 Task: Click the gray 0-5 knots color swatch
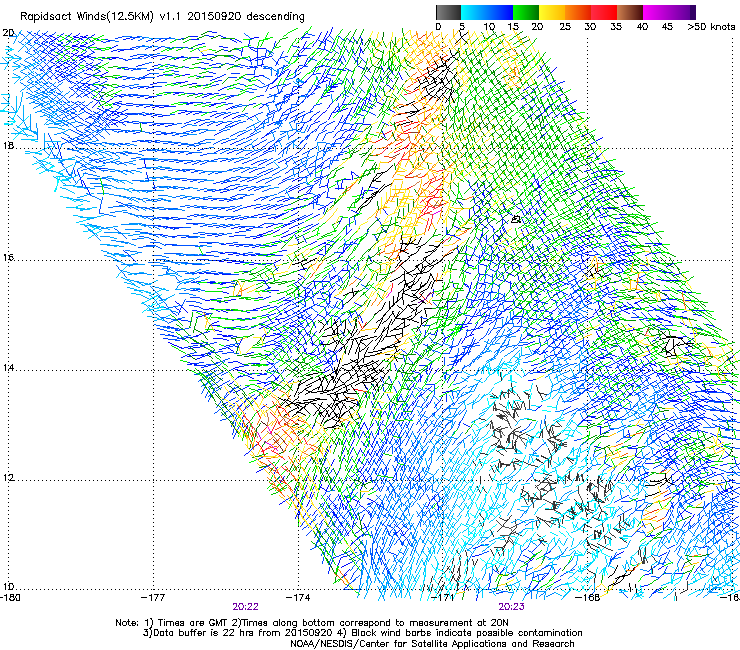448,12
